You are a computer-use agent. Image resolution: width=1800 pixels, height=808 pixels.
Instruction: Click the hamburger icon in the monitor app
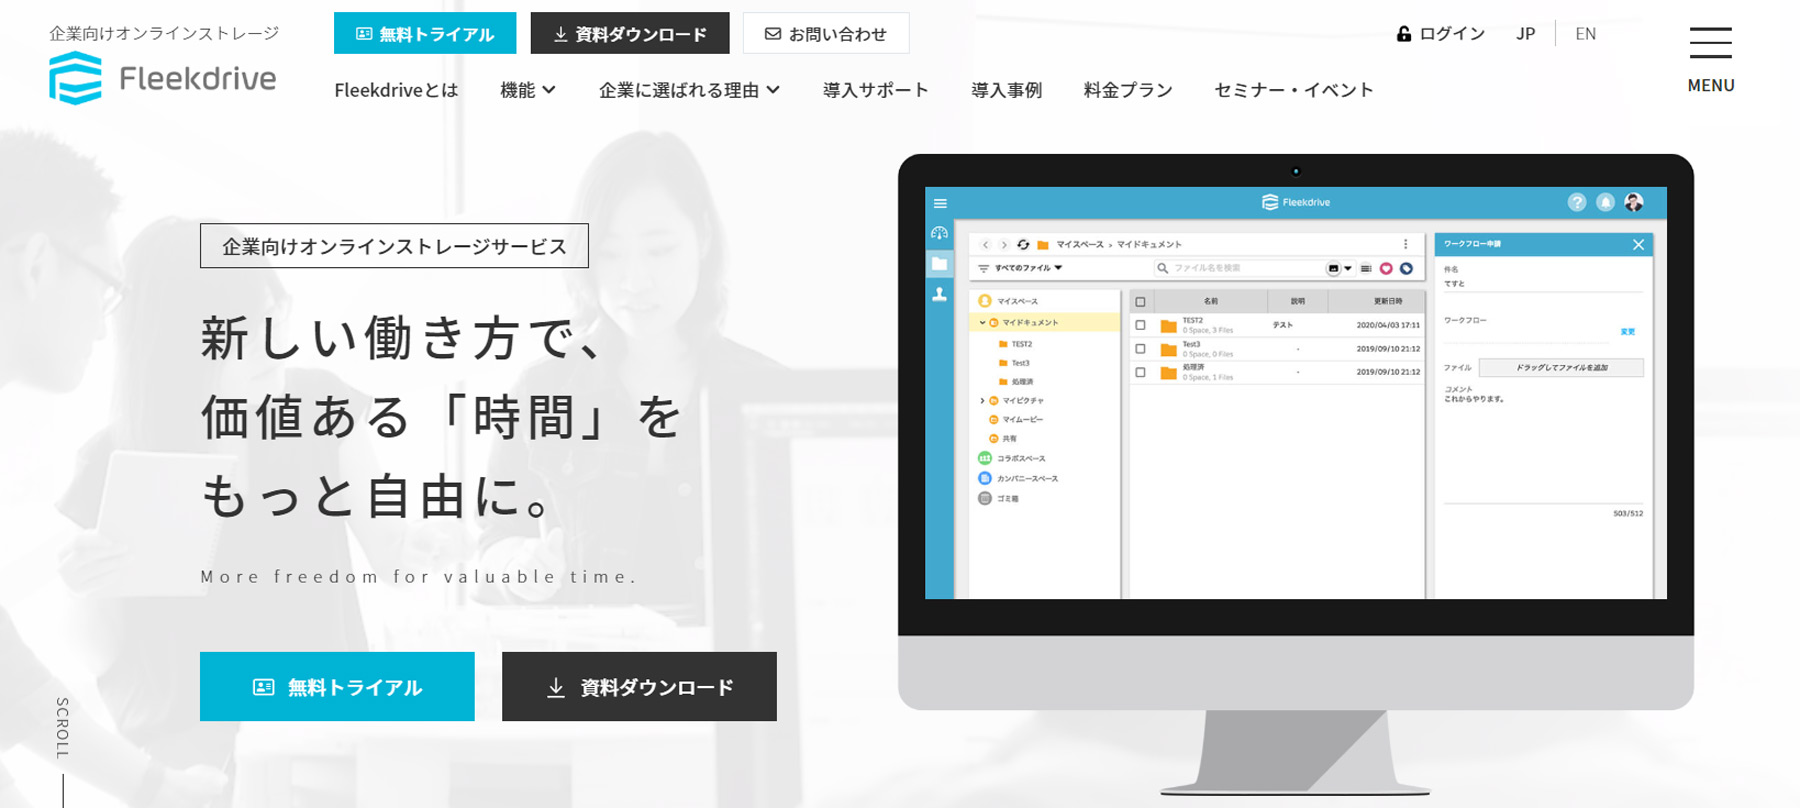click(x=940, y=203)
